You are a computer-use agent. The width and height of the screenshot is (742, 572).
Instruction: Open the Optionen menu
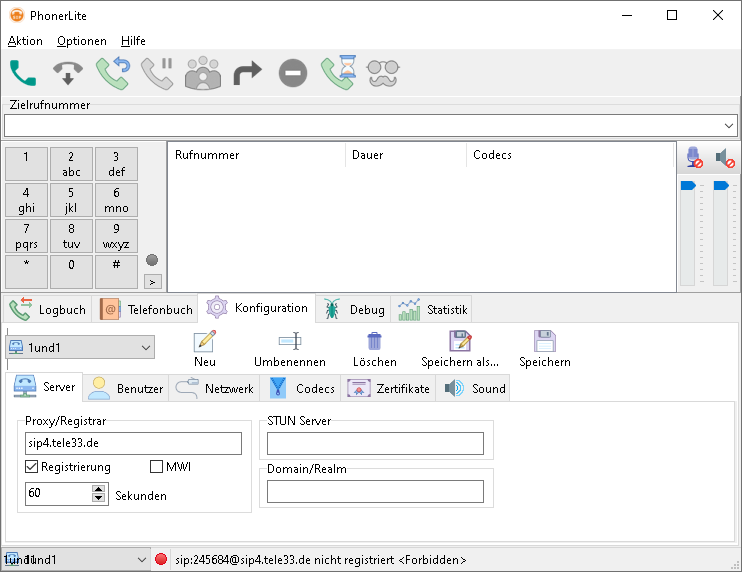pos(81,41)
